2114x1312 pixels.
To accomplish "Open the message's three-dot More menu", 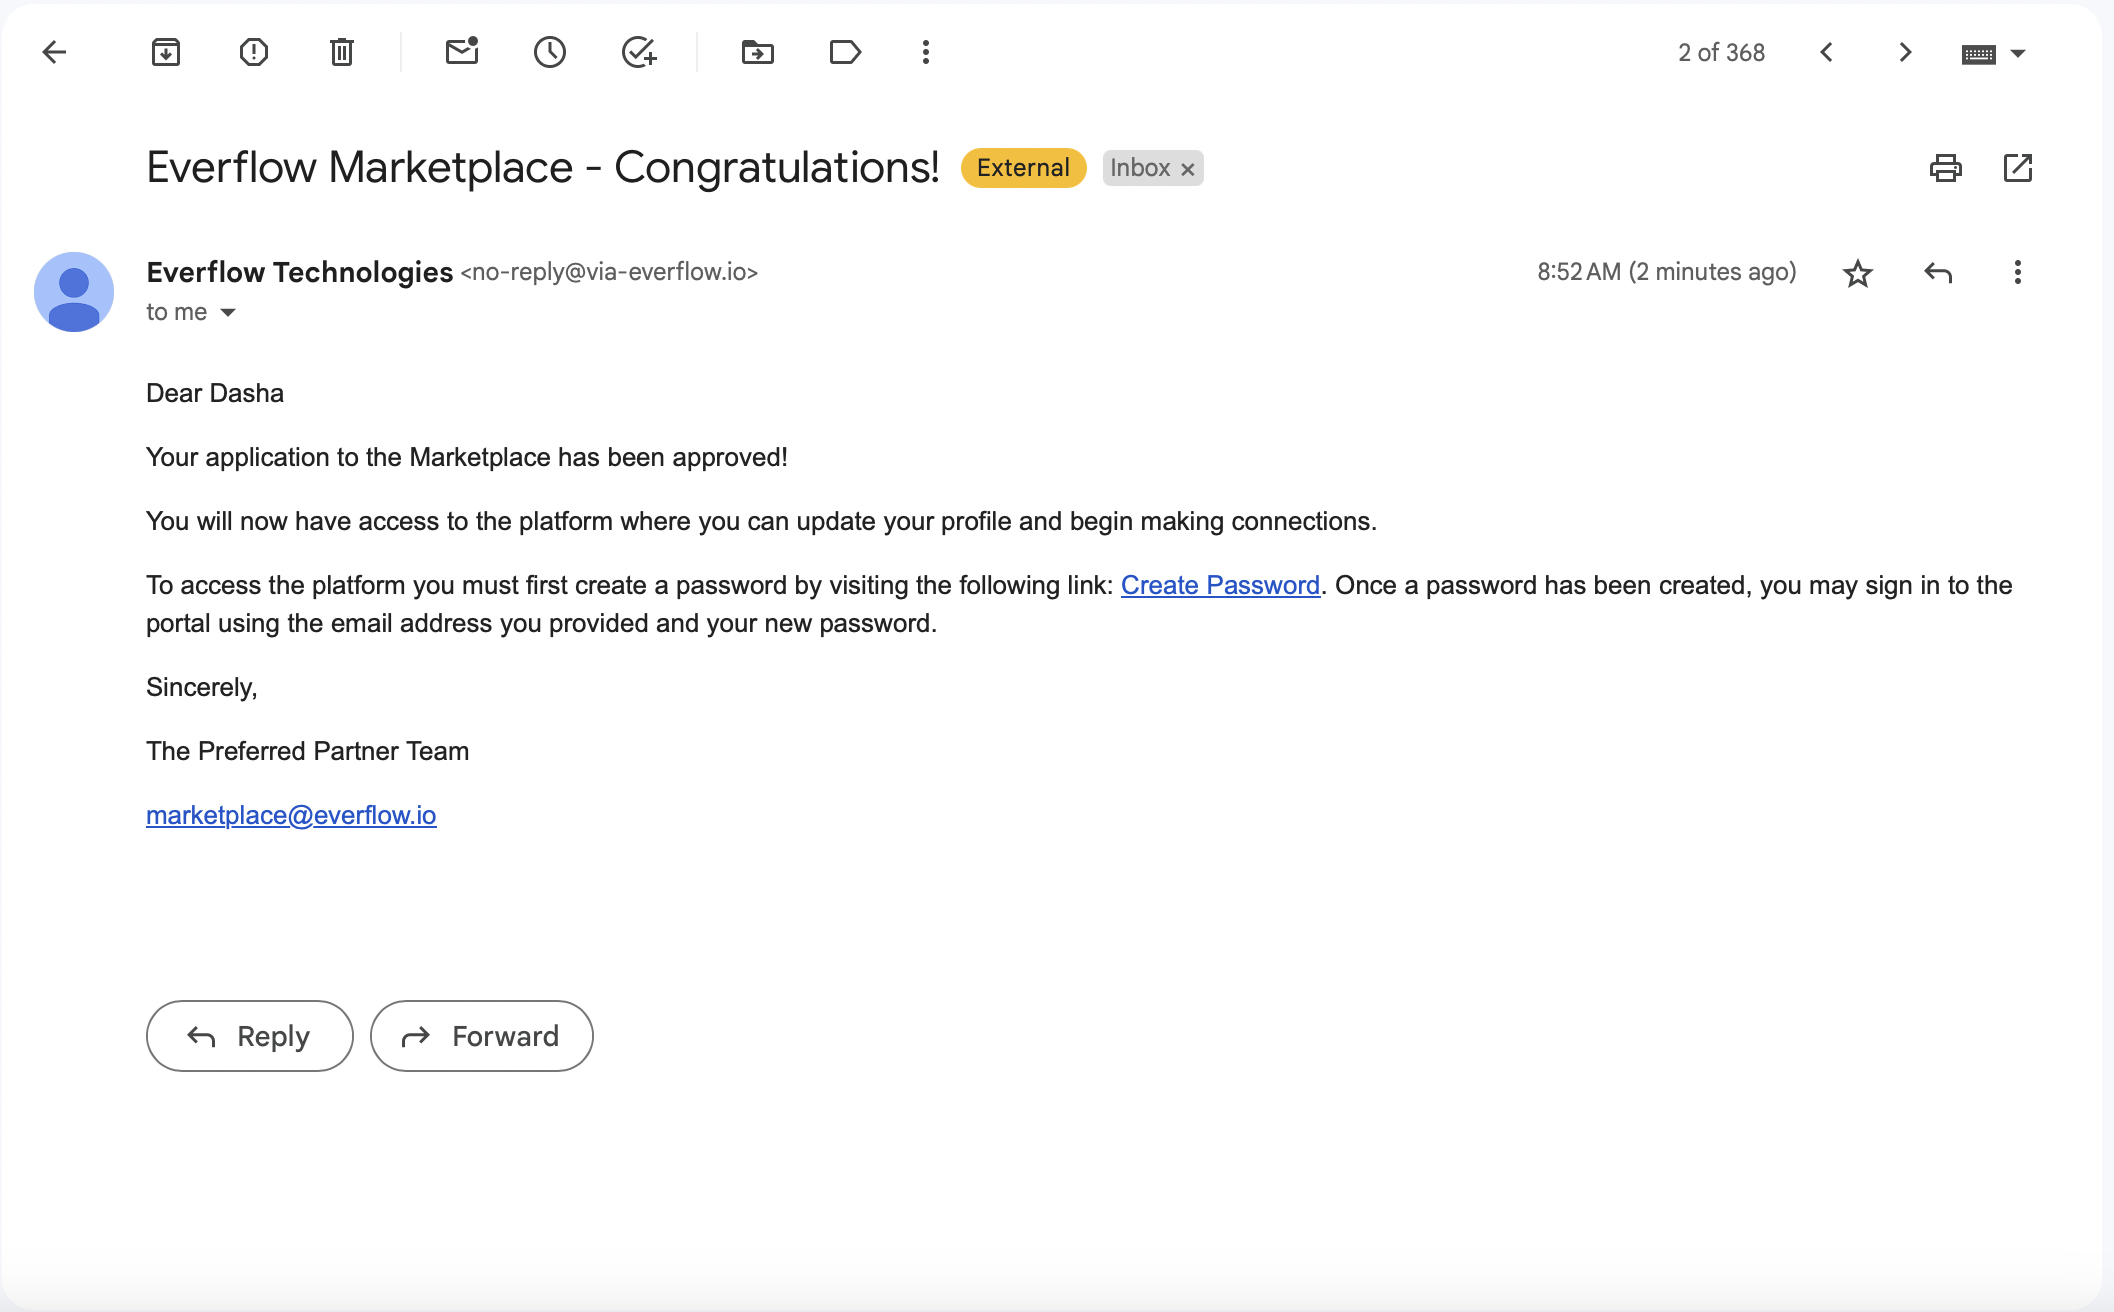I will click(2018, 272).
